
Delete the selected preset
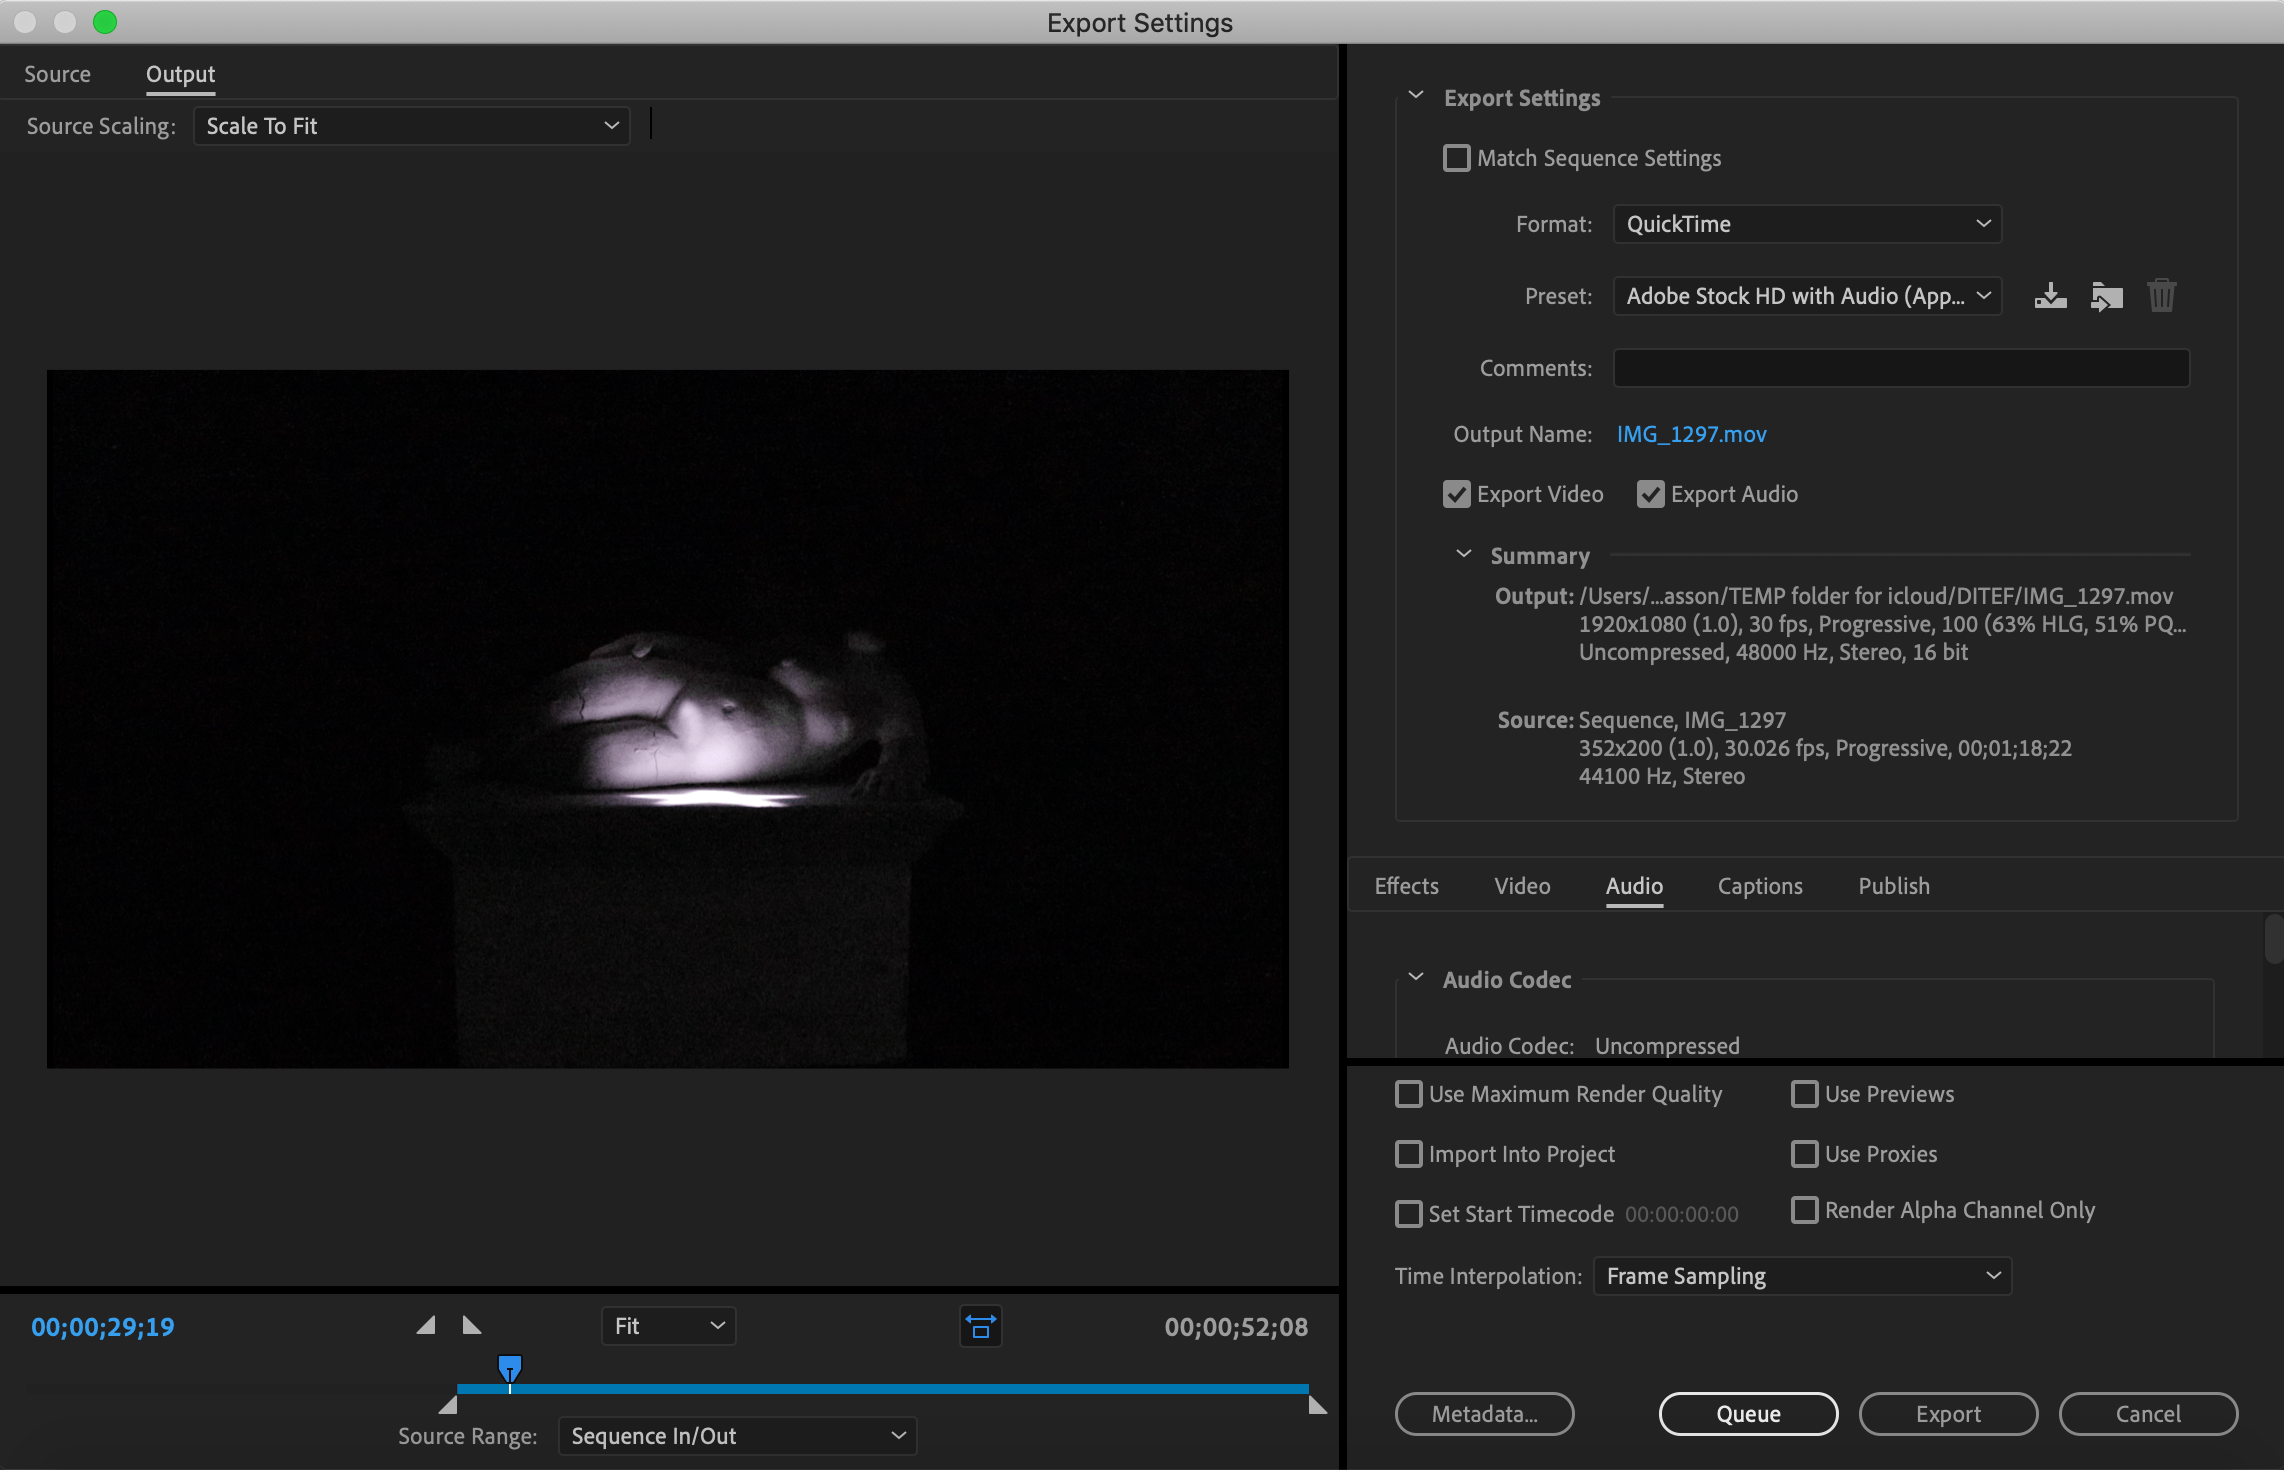pos(2161,295)
